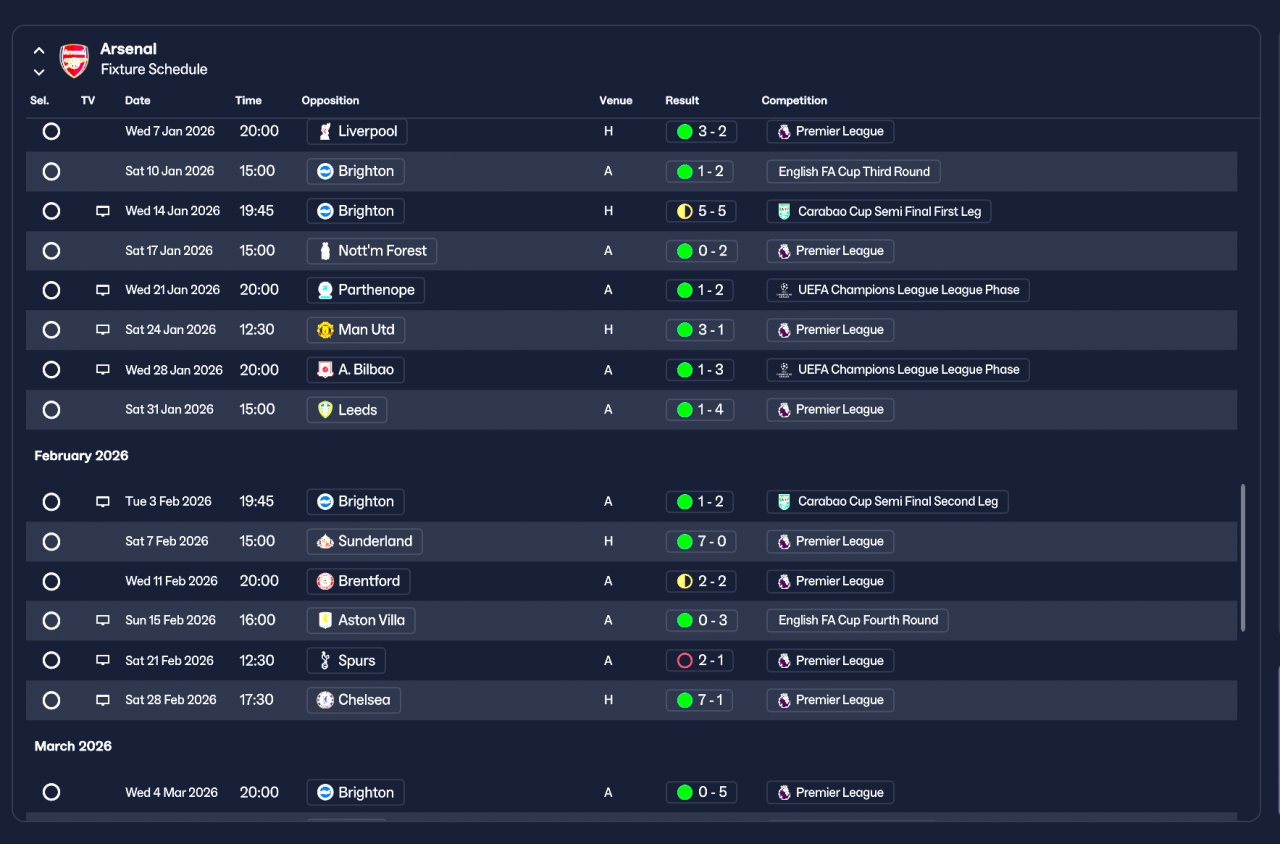Collapse panel with the up chevron
Viewport: 1280px width, 844px height.
(x=39, y=50)
